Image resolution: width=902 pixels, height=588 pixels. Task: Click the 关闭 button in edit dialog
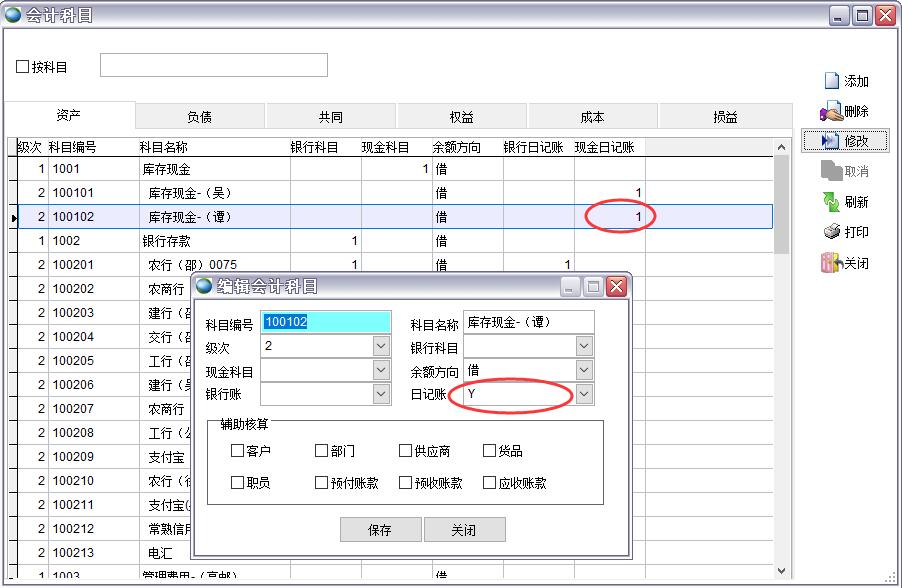(464, 530)
